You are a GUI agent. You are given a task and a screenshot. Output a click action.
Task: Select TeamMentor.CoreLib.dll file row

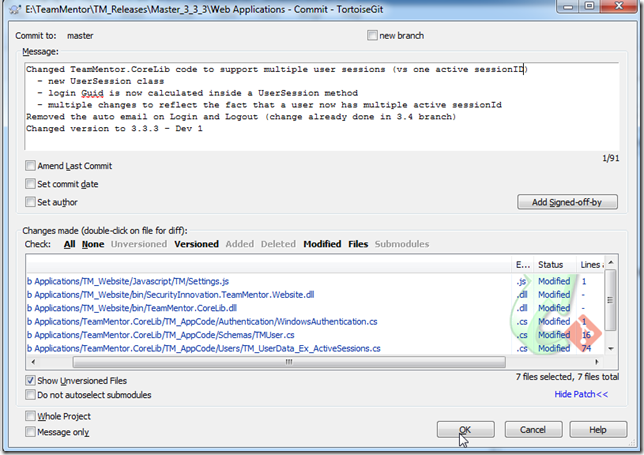click(x=315, y=308)
